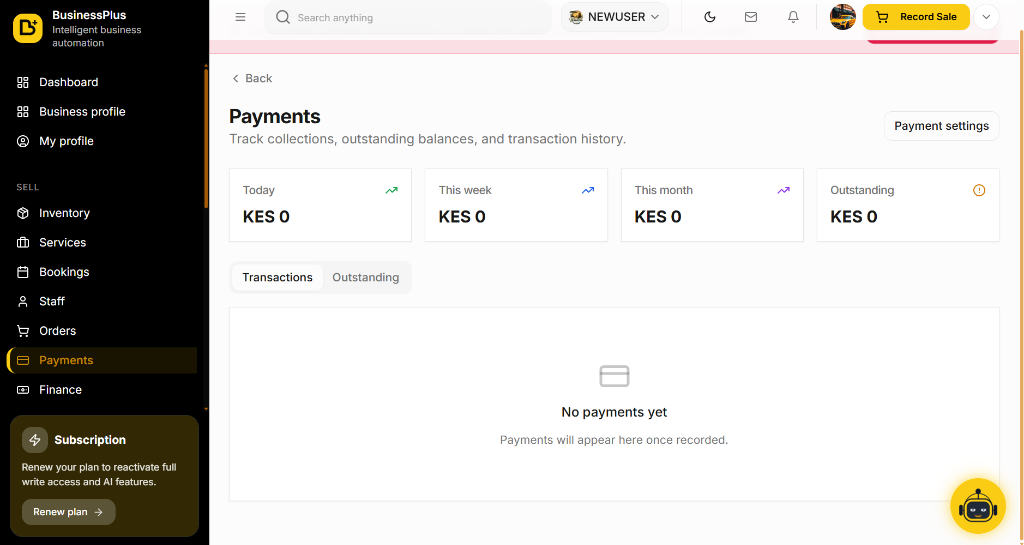Go Back to previous page
The width and height of the screenshot is (1024, 545).
pos(252,78)
